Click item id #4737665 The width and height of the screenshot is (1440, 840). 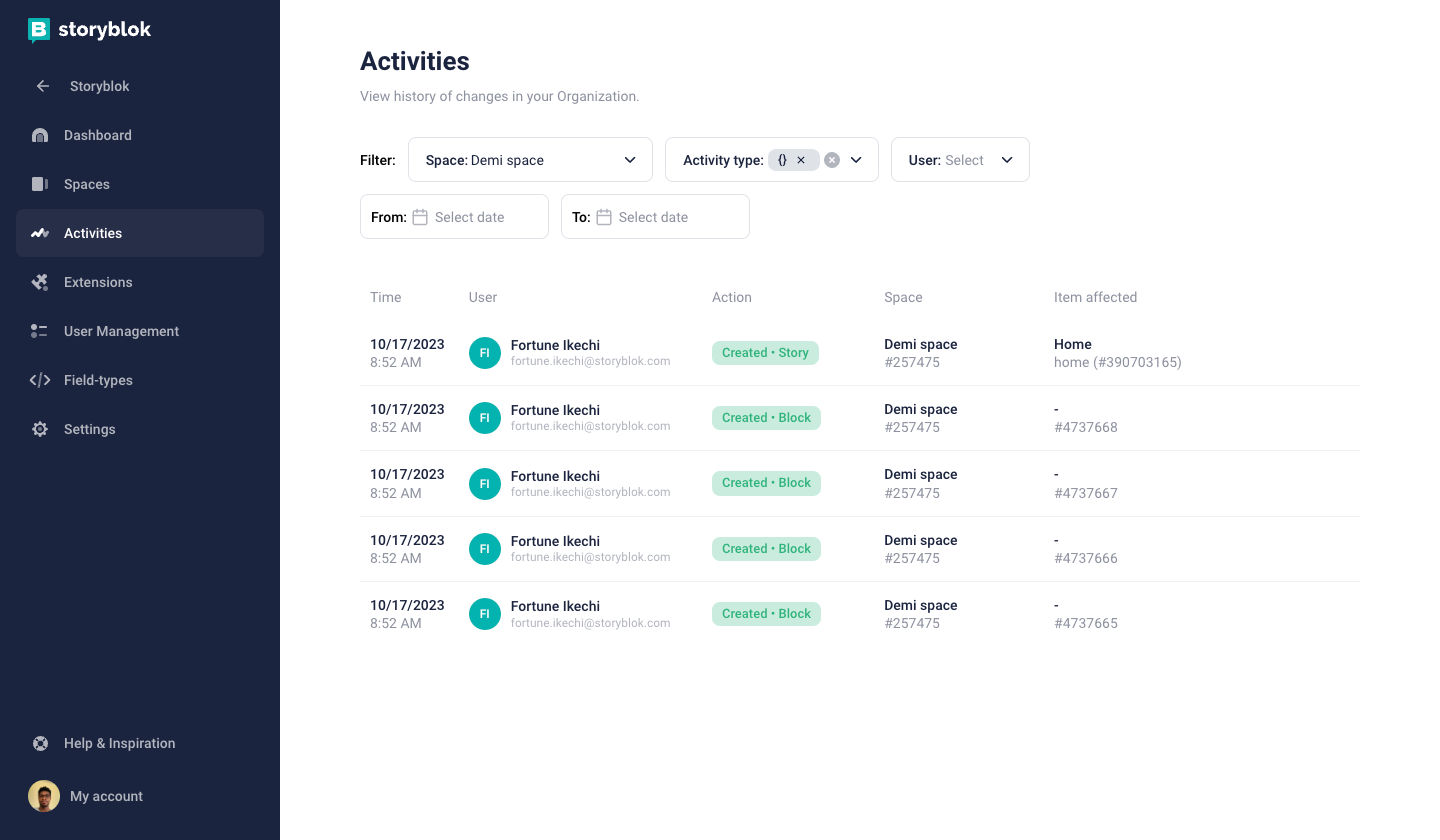(x=1086, y=623)
